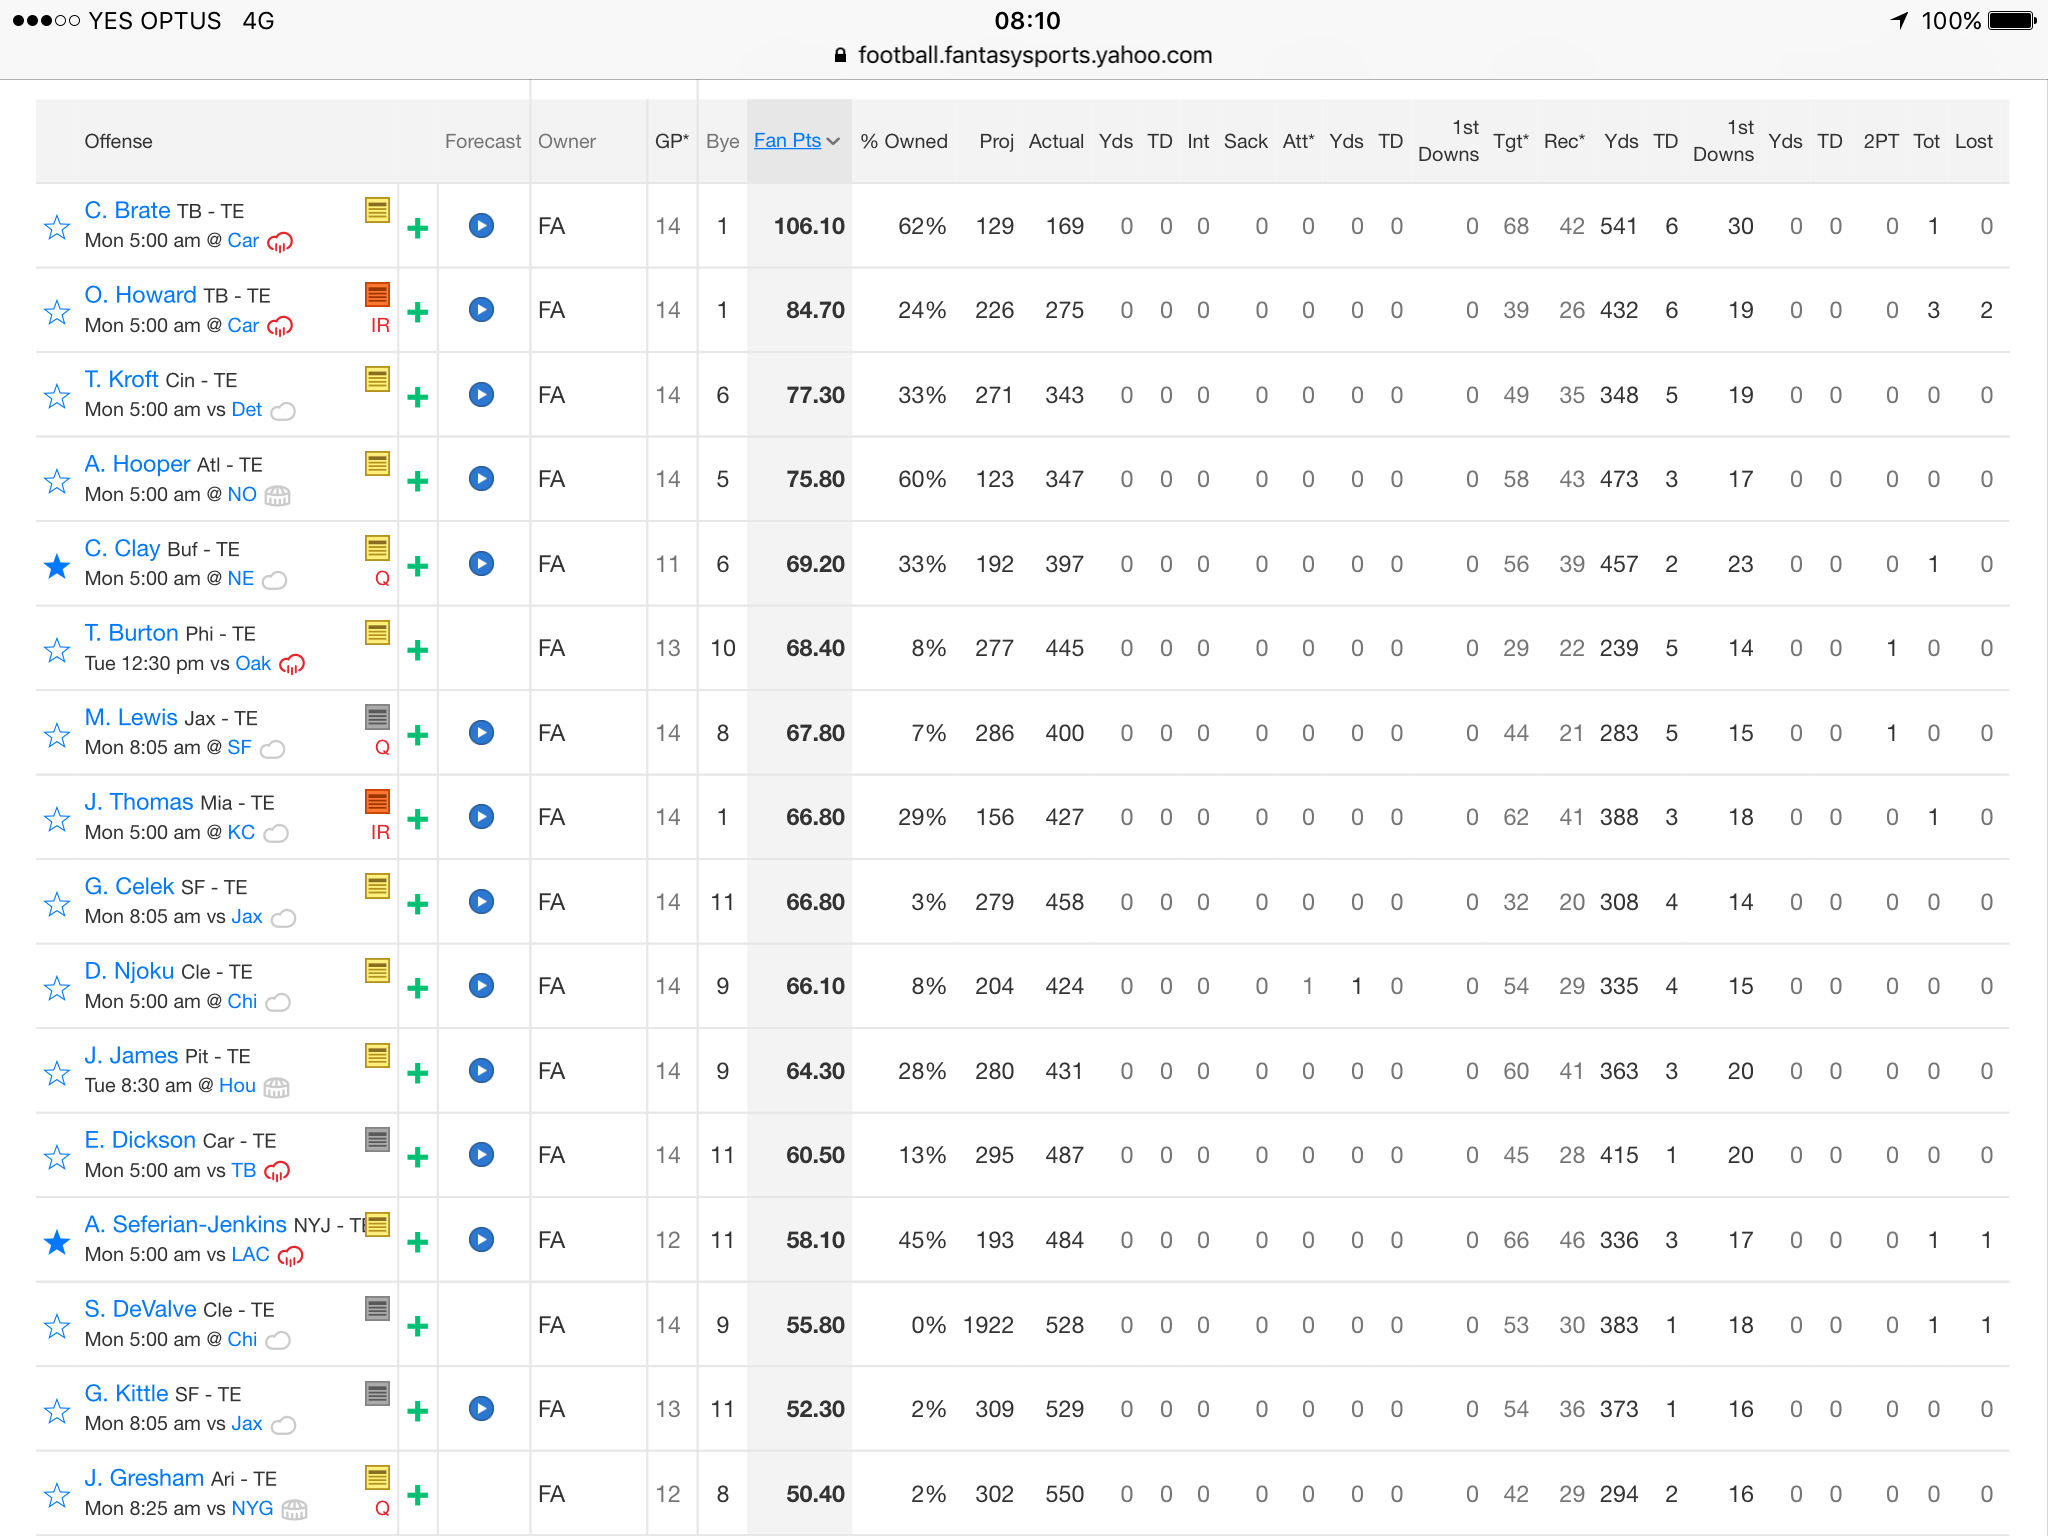Viewport: 2048px width, 1536px height.
Task: Unstar C. Clay from watch list
Action: coord(57,566)
